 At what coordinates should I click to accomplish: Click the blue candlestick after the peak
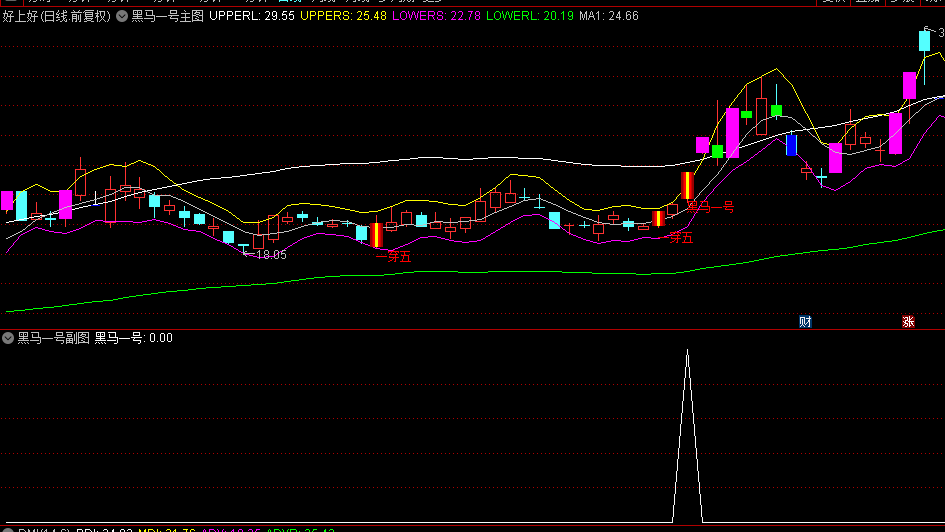[791, 145]
